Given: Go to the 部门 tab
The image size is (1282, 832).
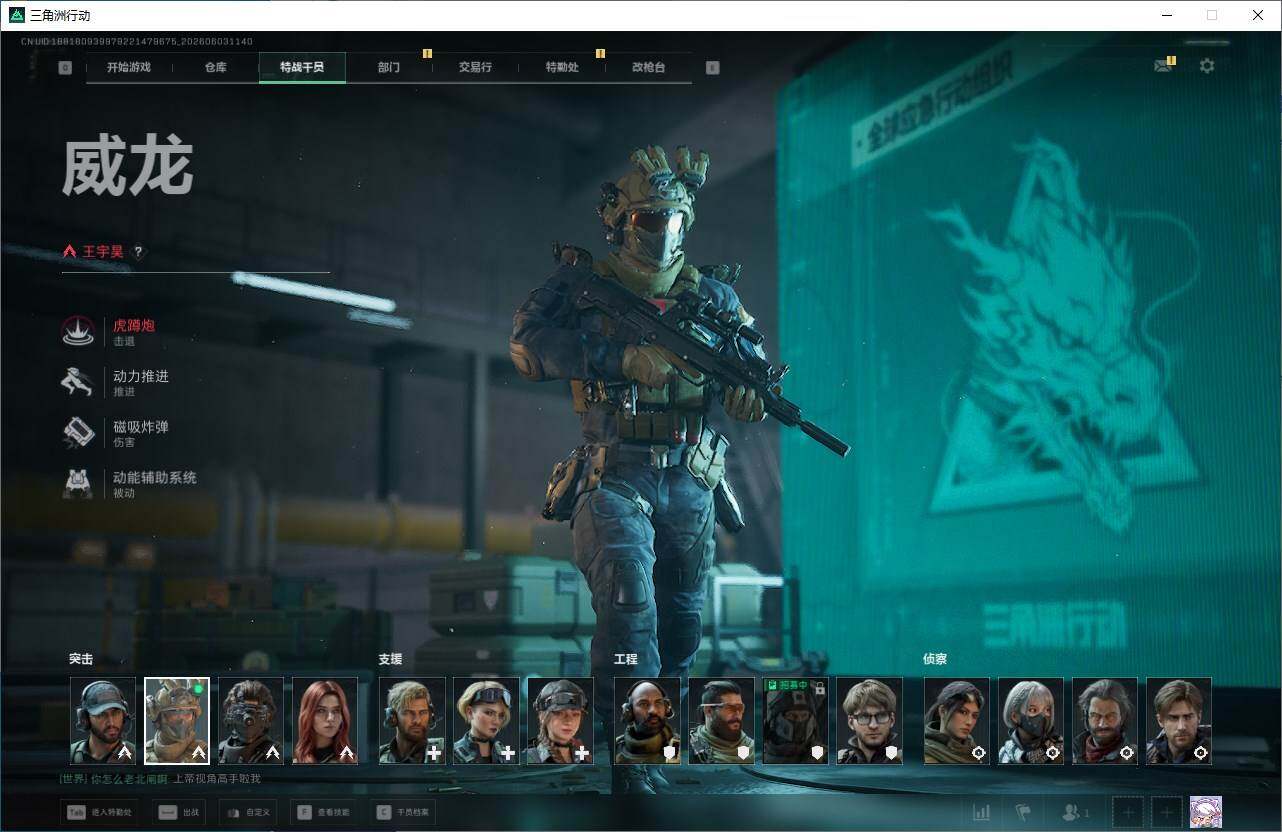Looking at the screenshot, I should (389, 68).
